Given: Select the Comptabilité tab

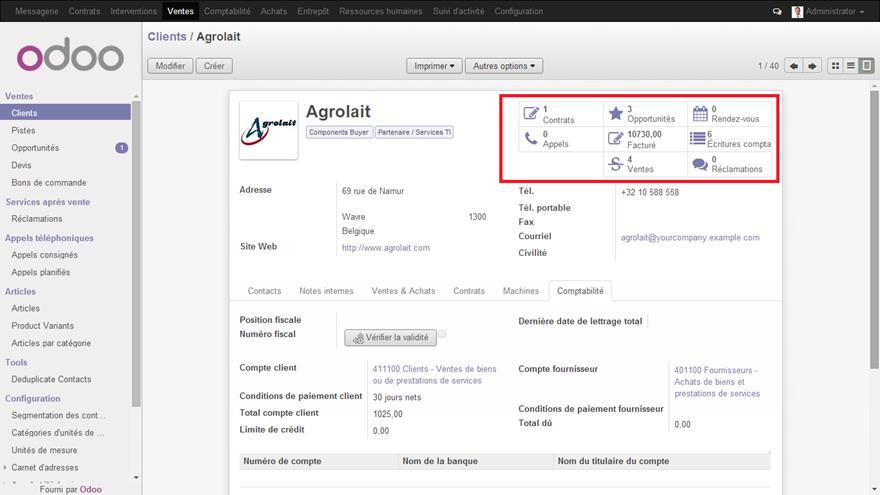Looking at the screenshot, I should coord(580,291).
